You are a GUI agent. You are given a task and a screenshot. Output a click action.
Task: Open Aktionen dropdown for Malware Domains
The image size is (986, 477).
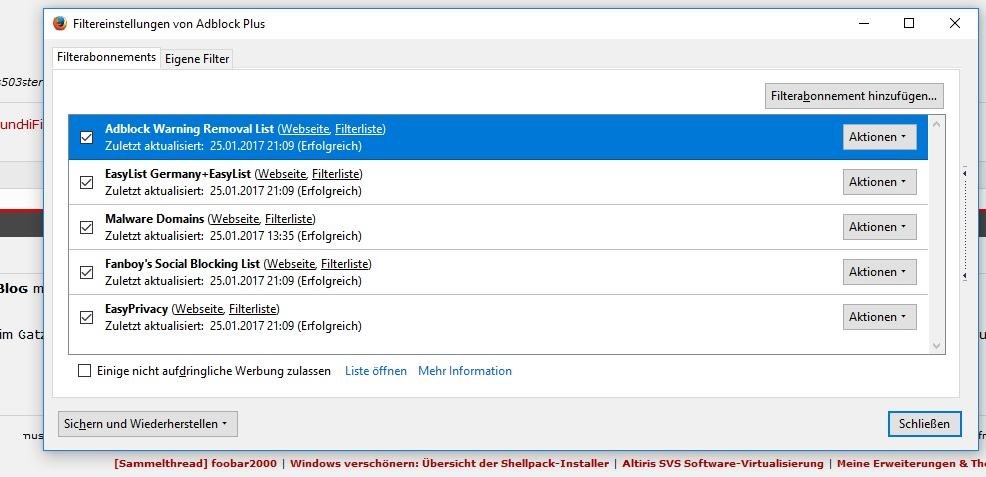879,227
